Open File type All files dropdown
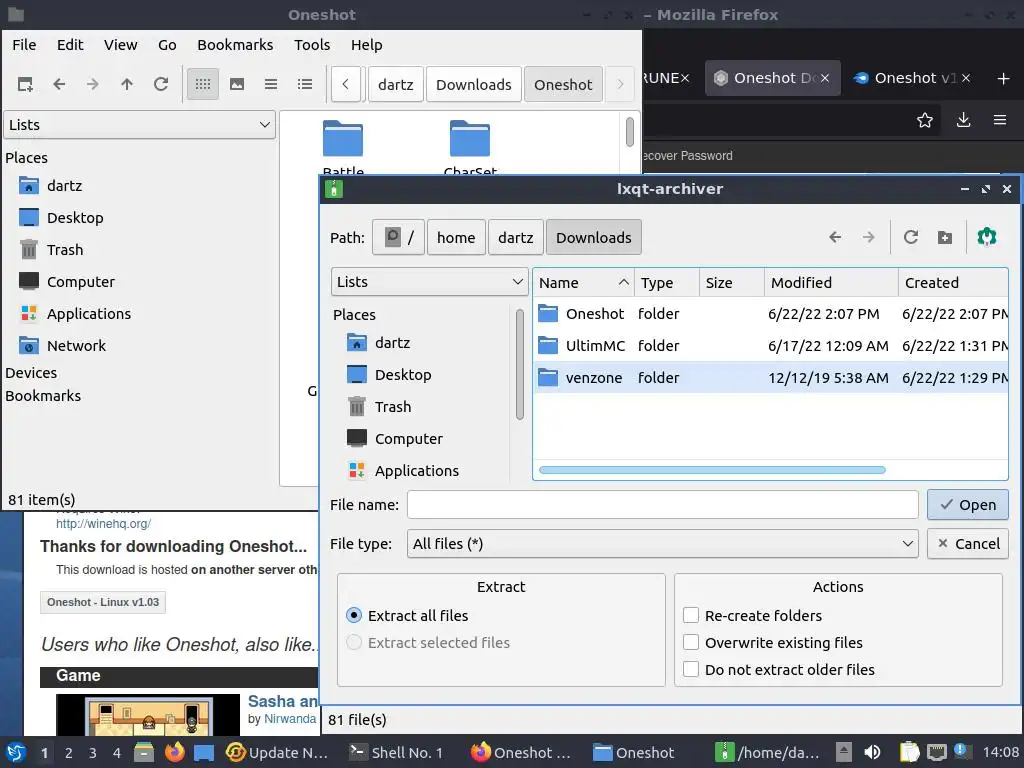The image size is (1024, 768). (x=662, y=543)
